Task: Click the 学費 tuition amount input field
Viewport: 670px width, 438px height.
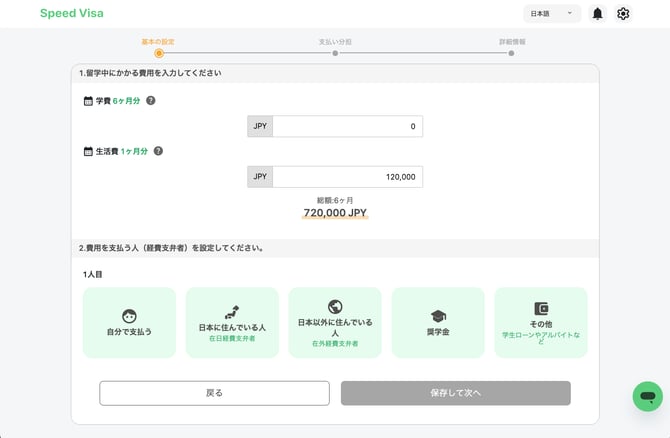Action: coord(348,126)
